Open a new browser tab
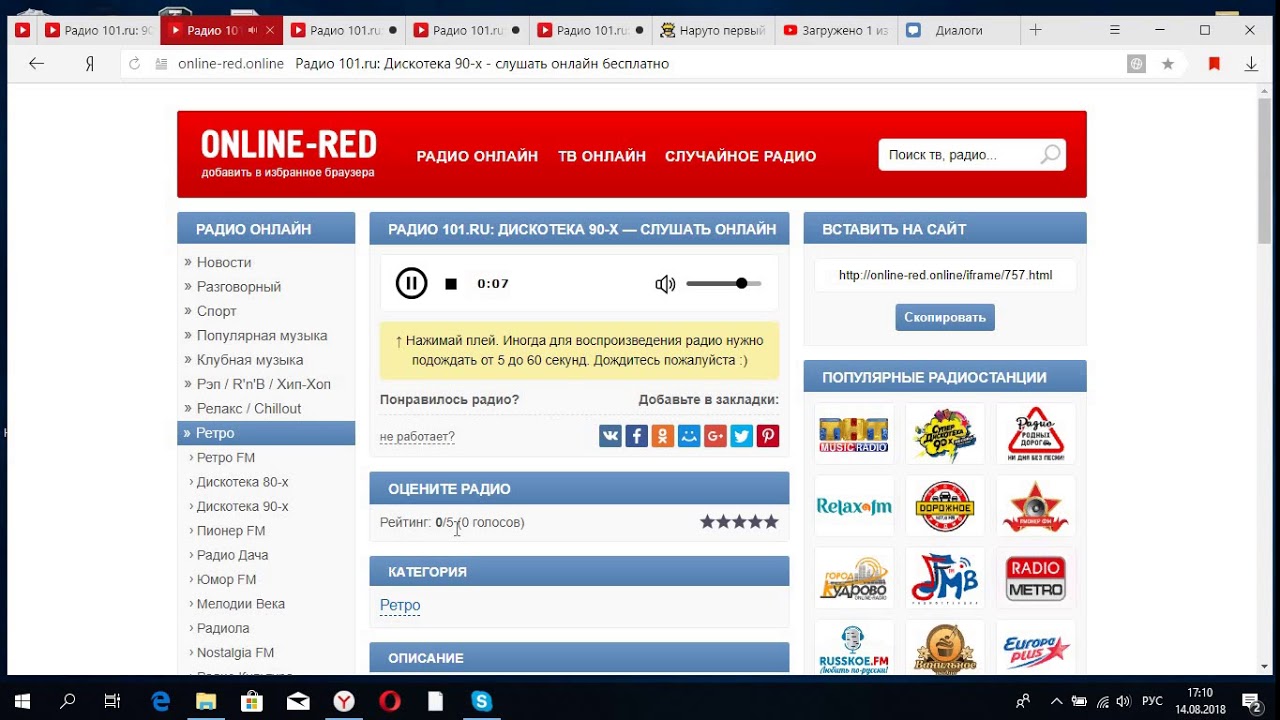Screen dimensions: 1280x720 [x=1036, y=30]
